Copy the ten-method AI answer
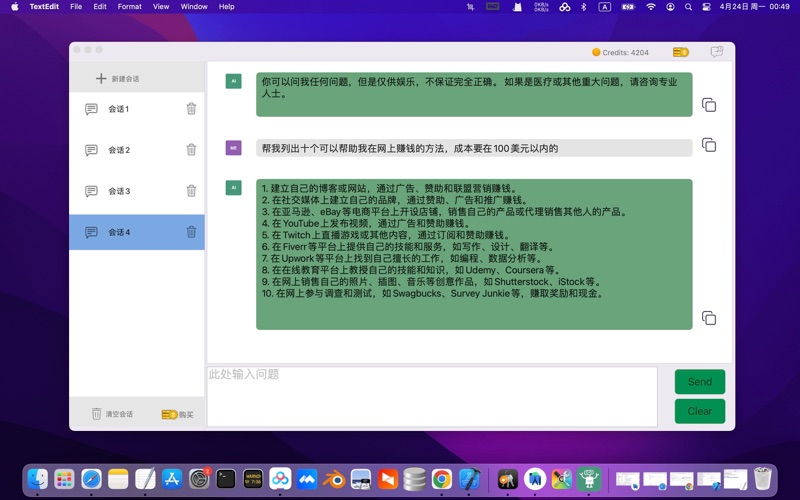Image resolution: width=800 pixels, height=500 pixels. pos(708,318)
